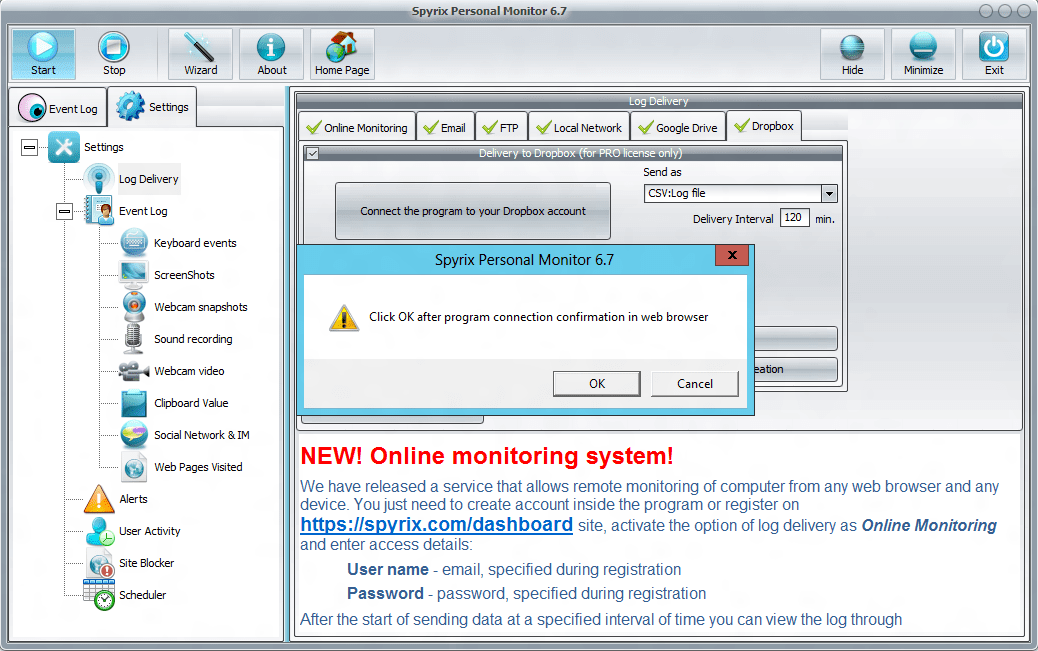
Task: Click Cancel in the dialog
Action: tap(694, 383)
